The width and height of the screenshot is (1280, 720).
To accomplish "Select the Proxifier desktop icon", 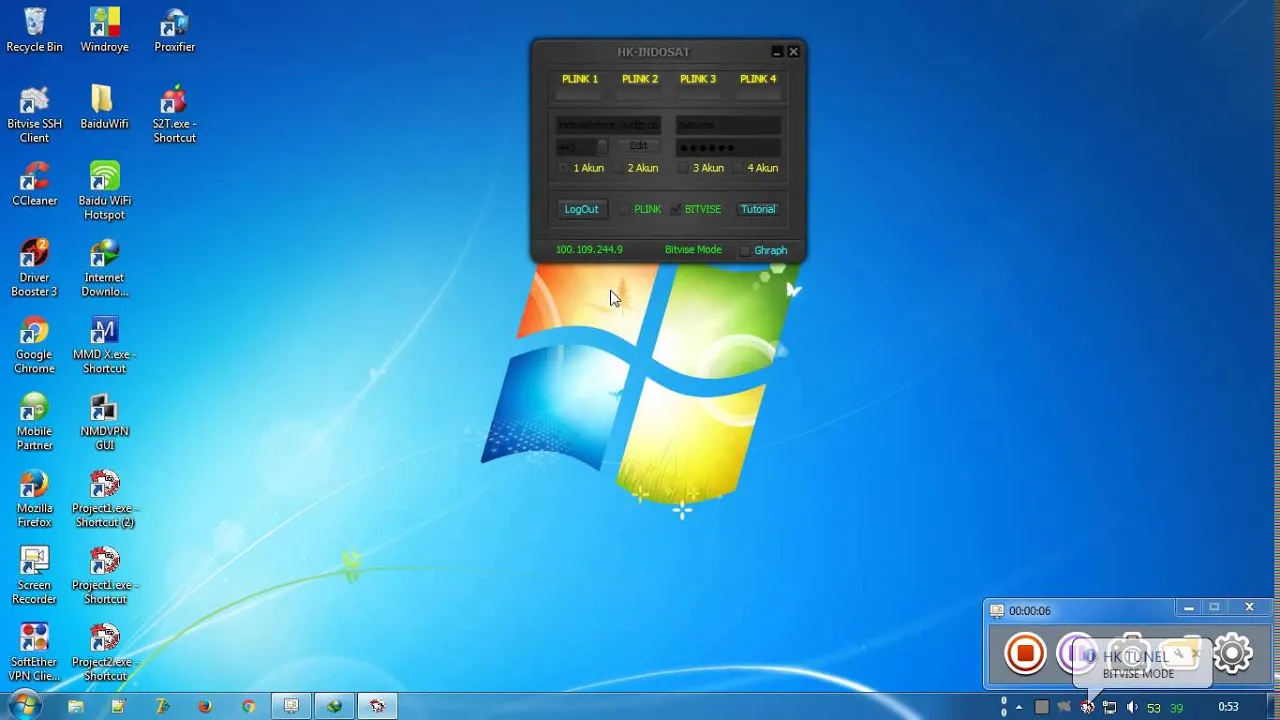I will 174,30.
